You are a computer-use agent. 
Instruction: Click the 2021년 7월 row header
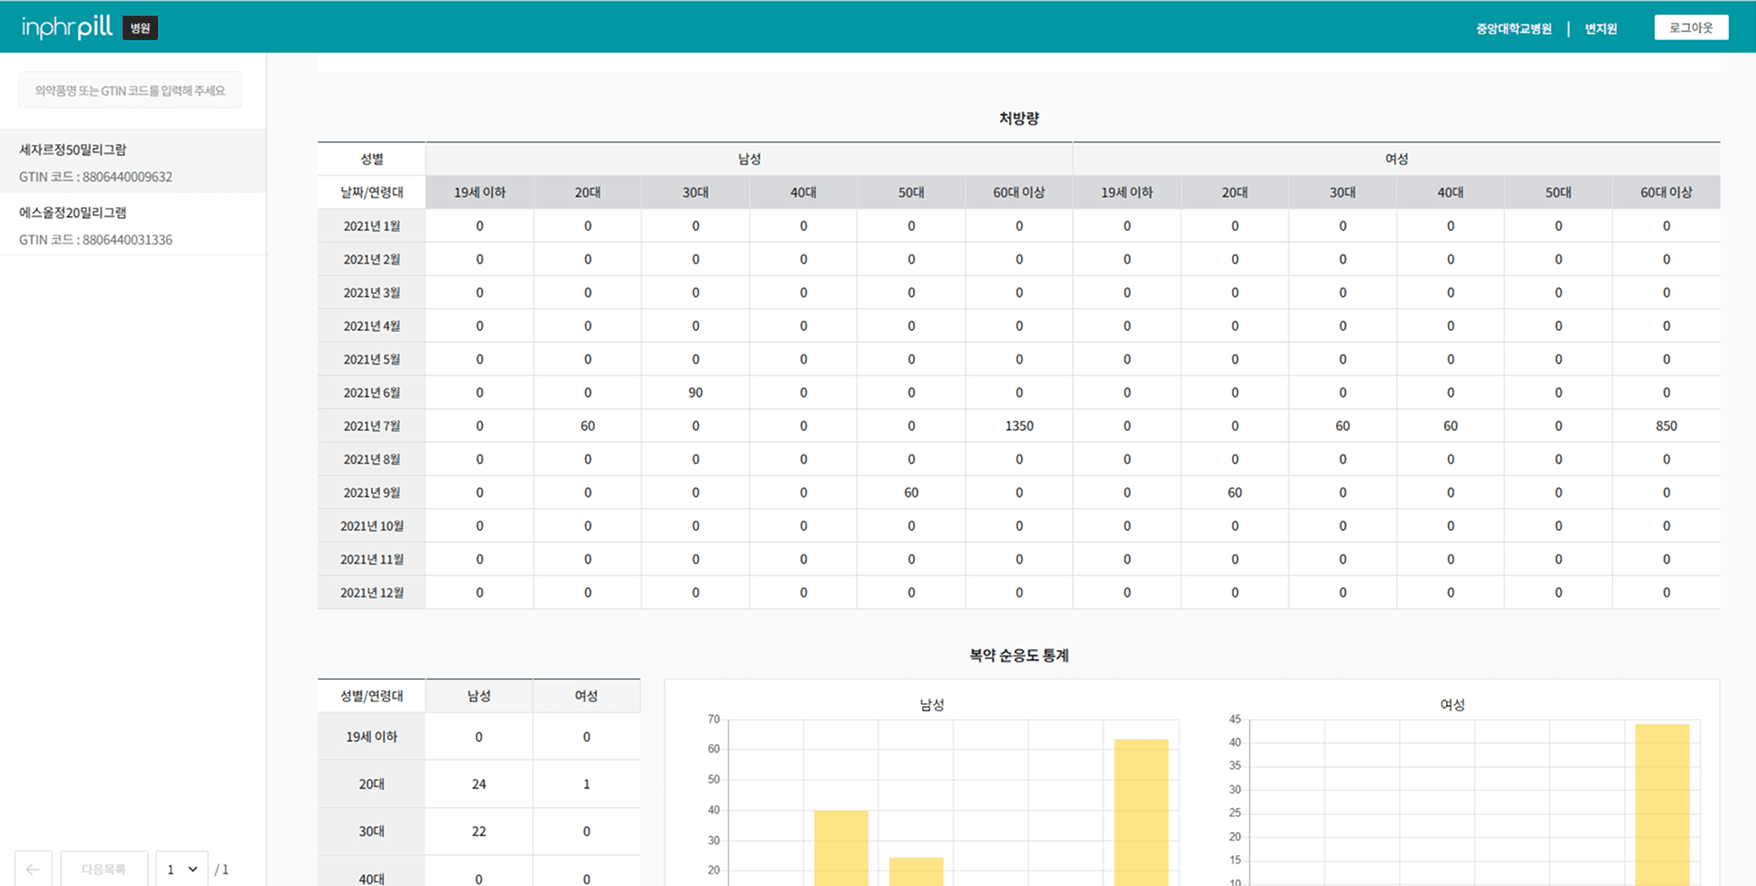click(371, 426)
